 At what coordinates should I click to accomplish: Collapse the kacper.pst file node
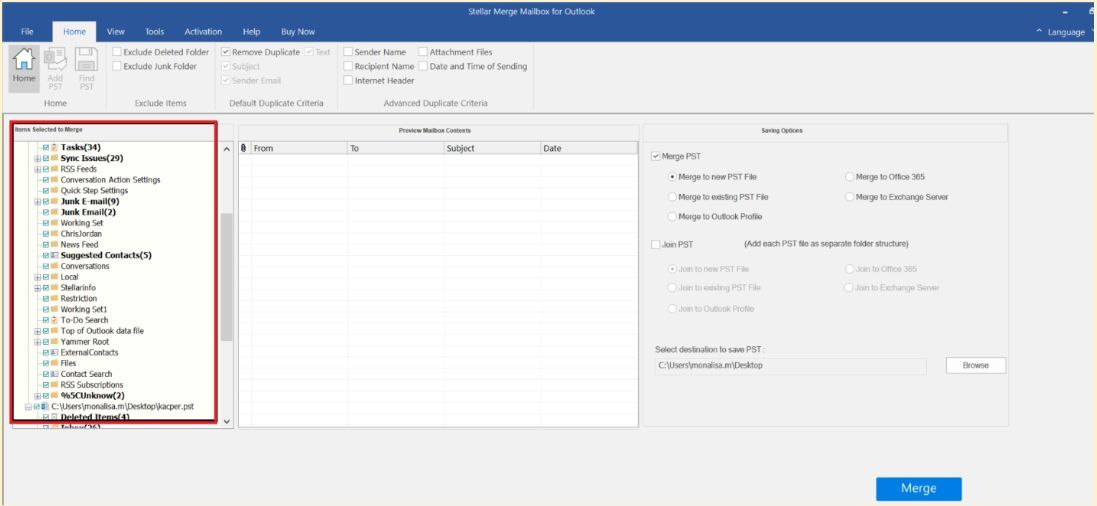(29, 407)
